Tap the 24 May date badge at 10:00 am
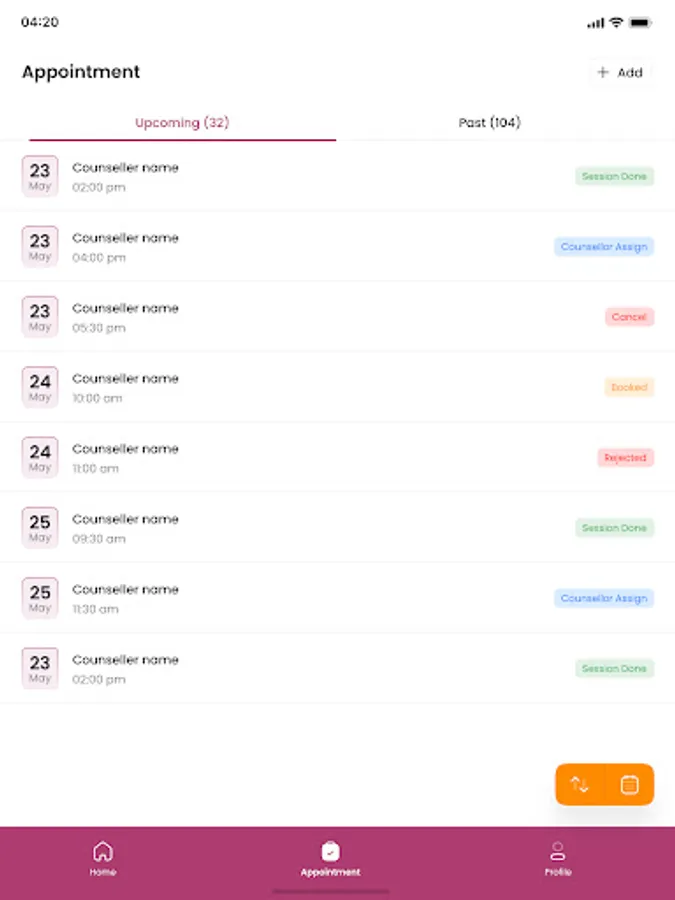The image size is (675, 900). pyautogui.click(x=40, y=387)
